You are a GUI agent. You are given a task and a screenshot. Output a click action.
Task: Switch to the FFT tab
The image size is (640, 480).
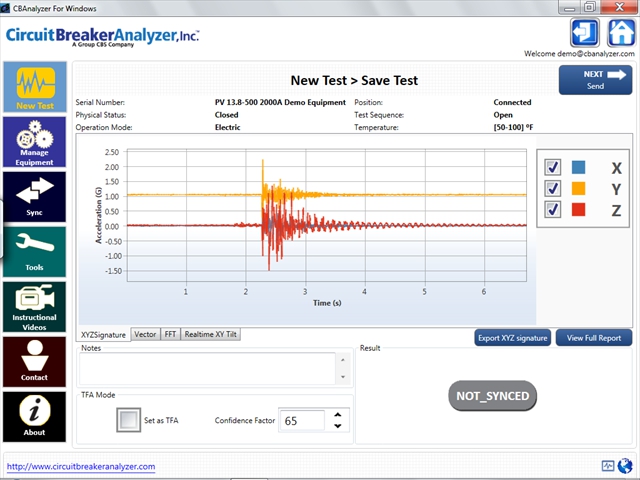(170, 334)
